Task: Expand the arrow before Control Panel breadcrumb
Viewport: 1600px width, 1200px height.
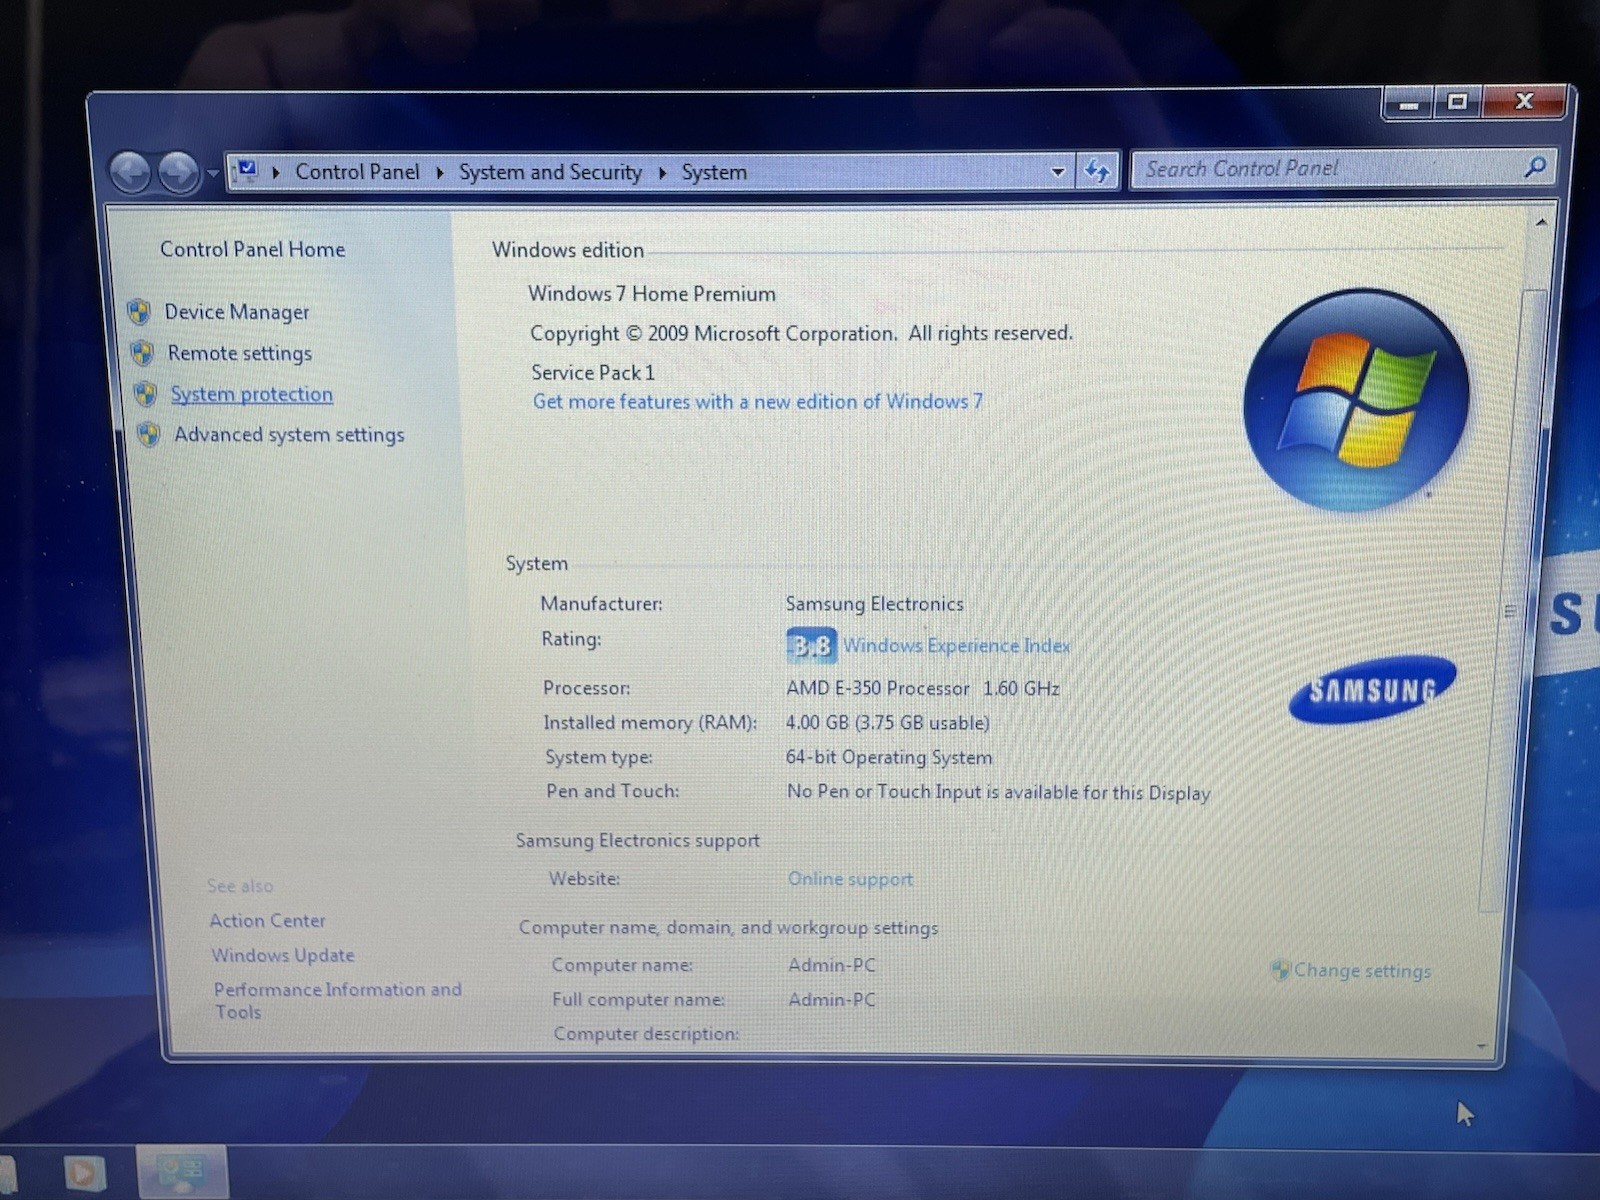Action: 275,173
